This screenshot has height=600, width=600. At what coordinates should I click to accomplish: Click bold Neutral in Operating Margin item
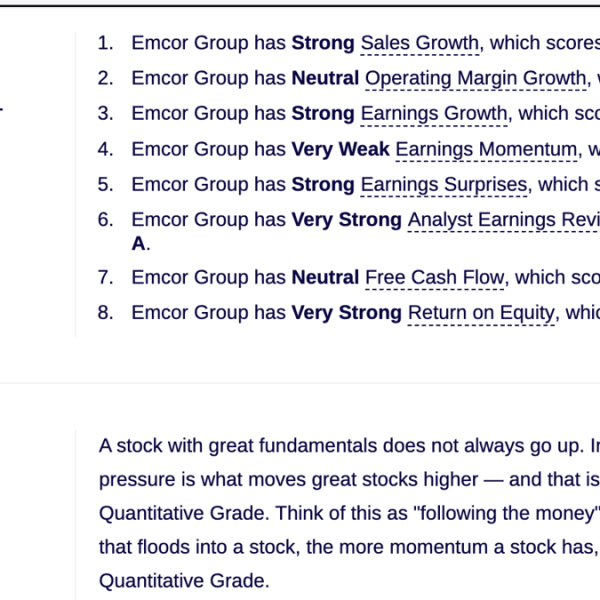pos(325,78)
